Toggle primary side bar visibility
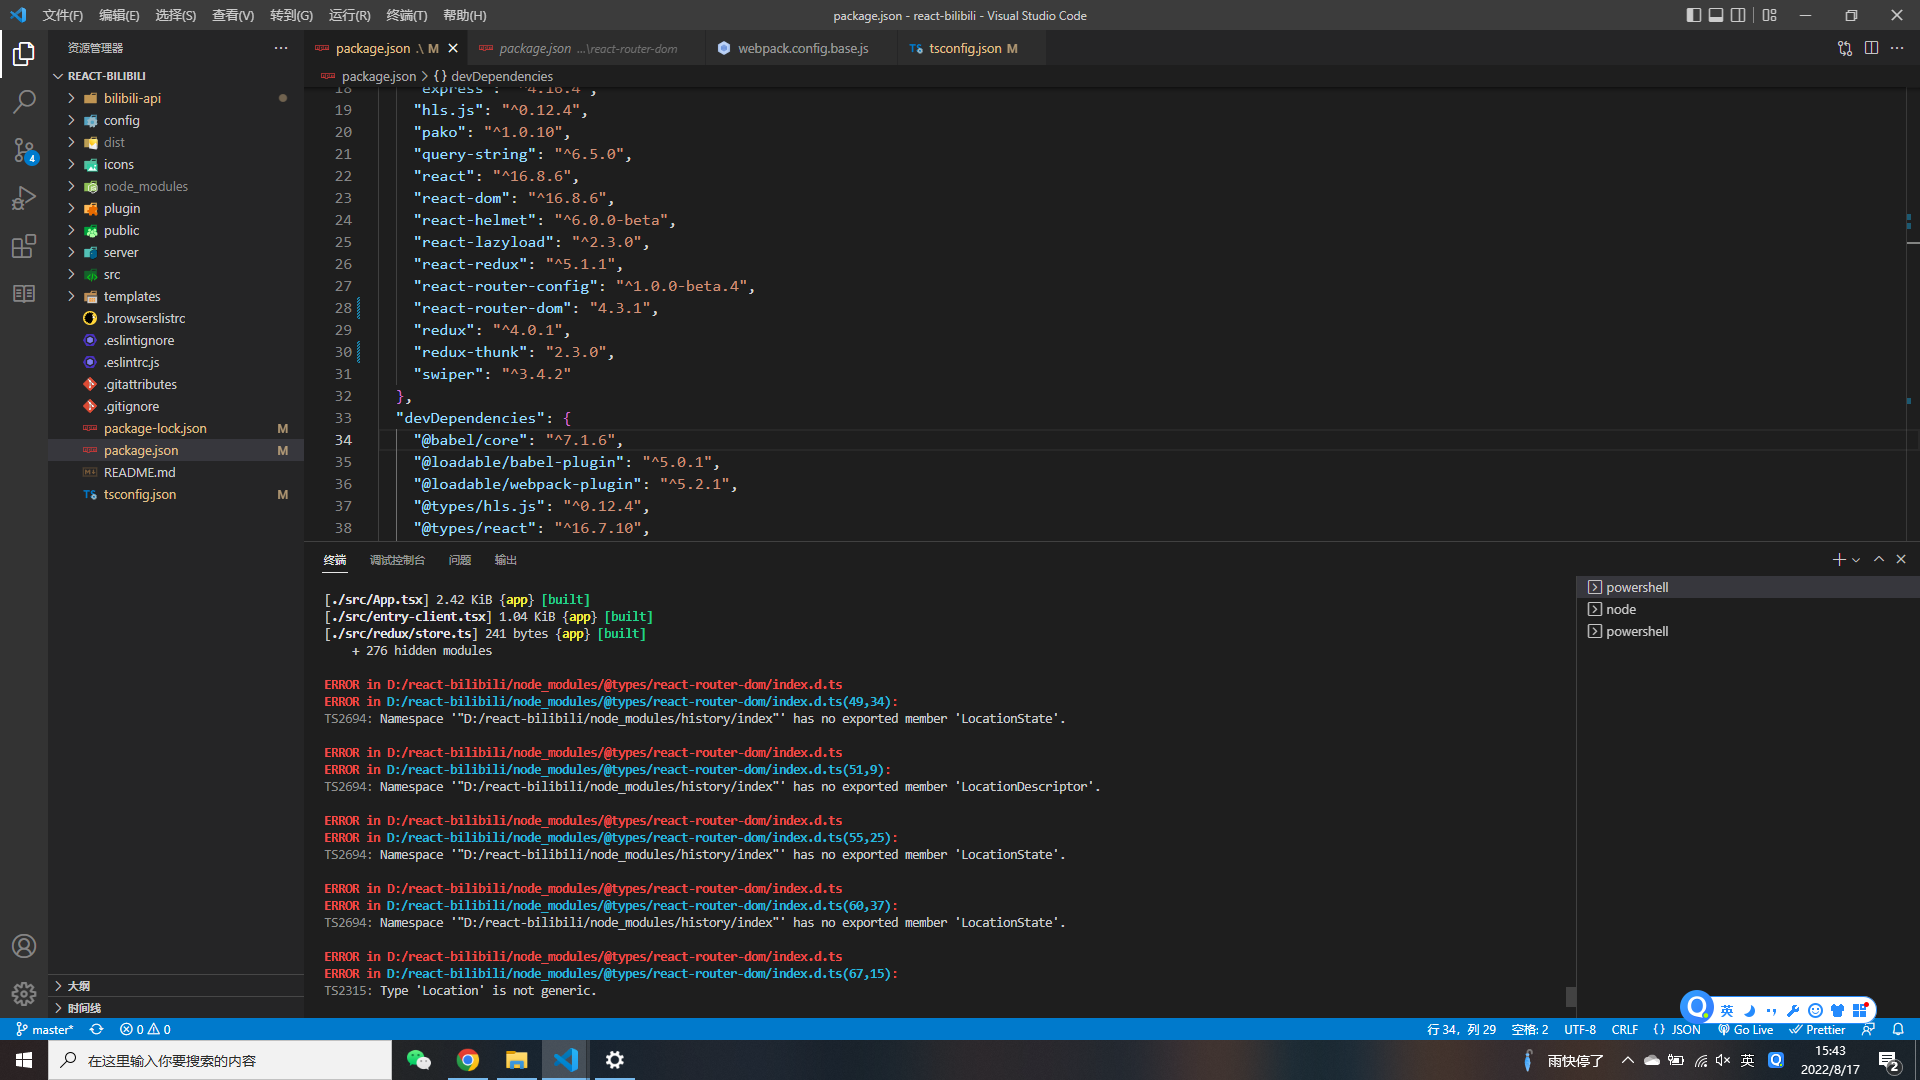This screenshot has height=1080, width=1920. [1693, 15]
